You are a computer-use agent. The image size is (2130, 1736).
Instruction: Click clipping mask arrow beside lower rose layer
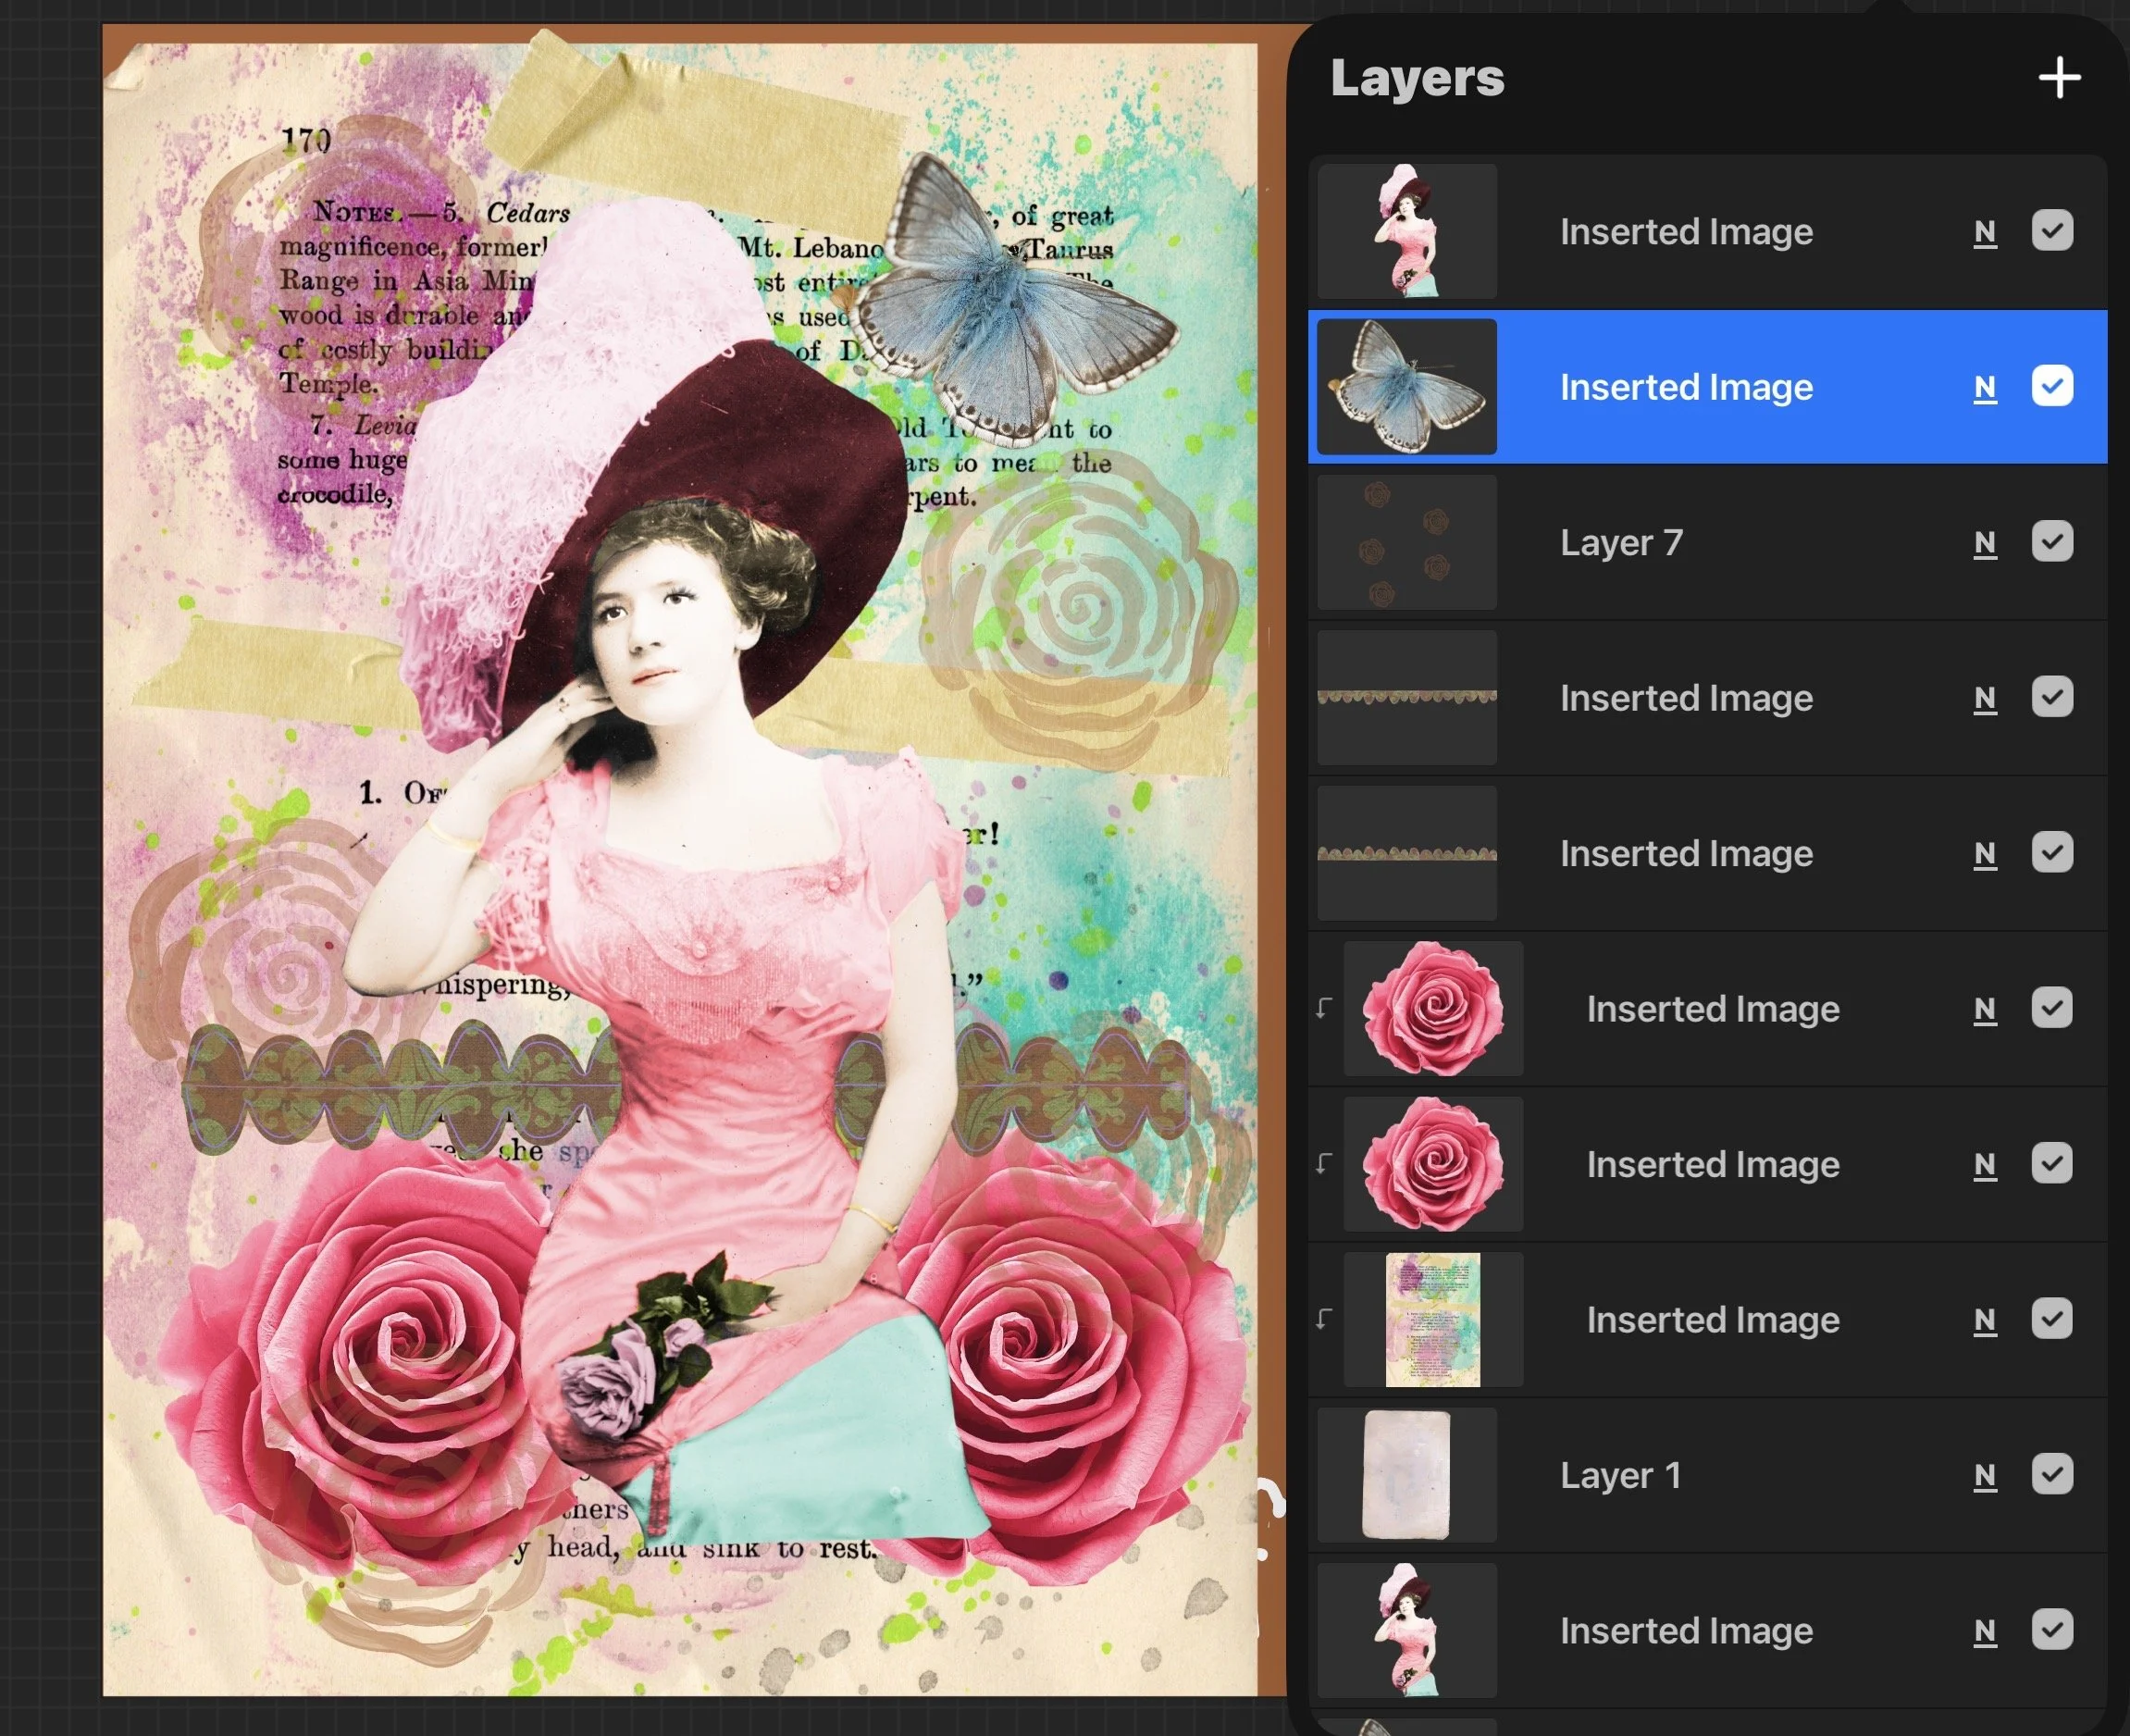[1324, 1163]
